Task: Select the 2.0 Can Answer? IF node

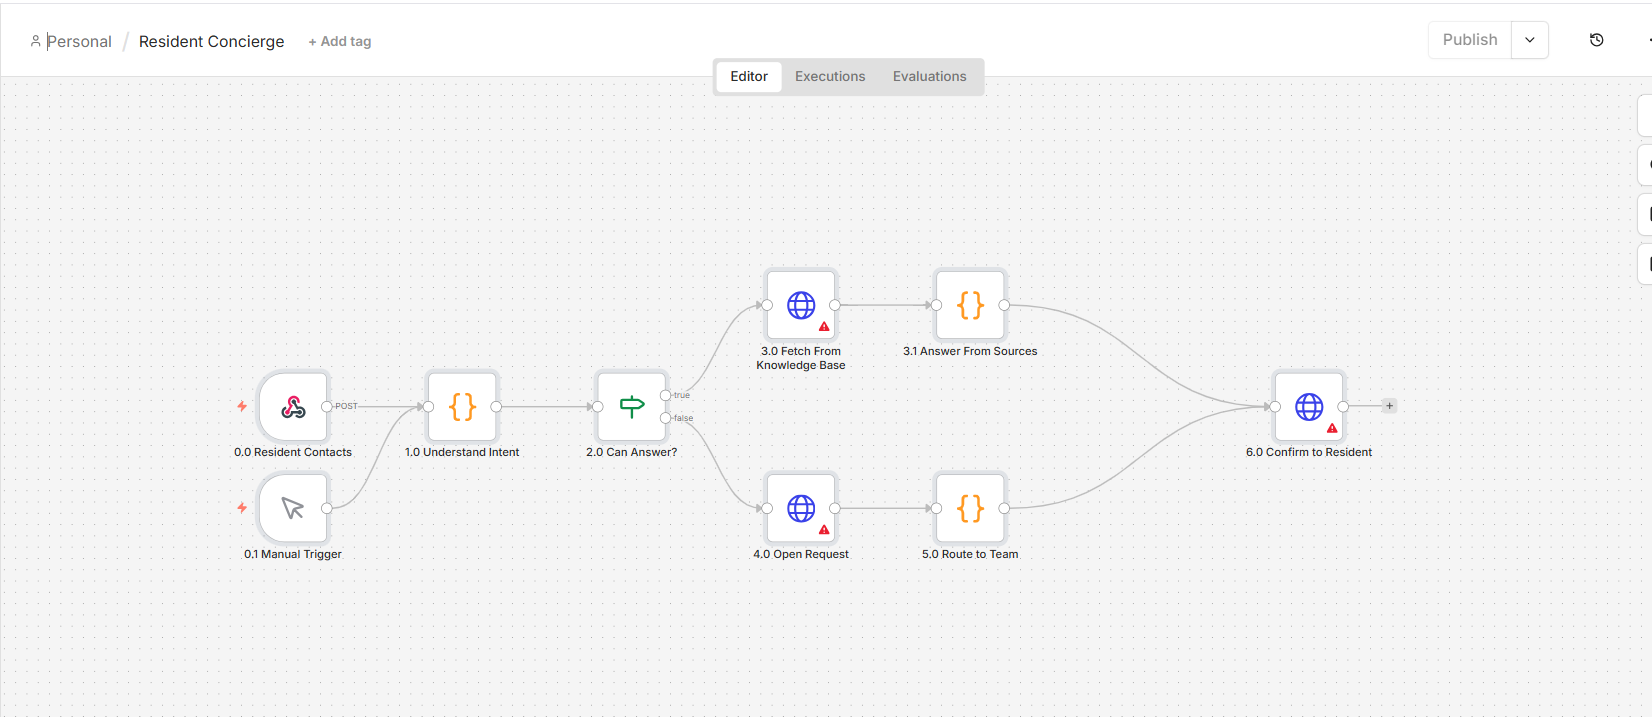Action: 631,406
